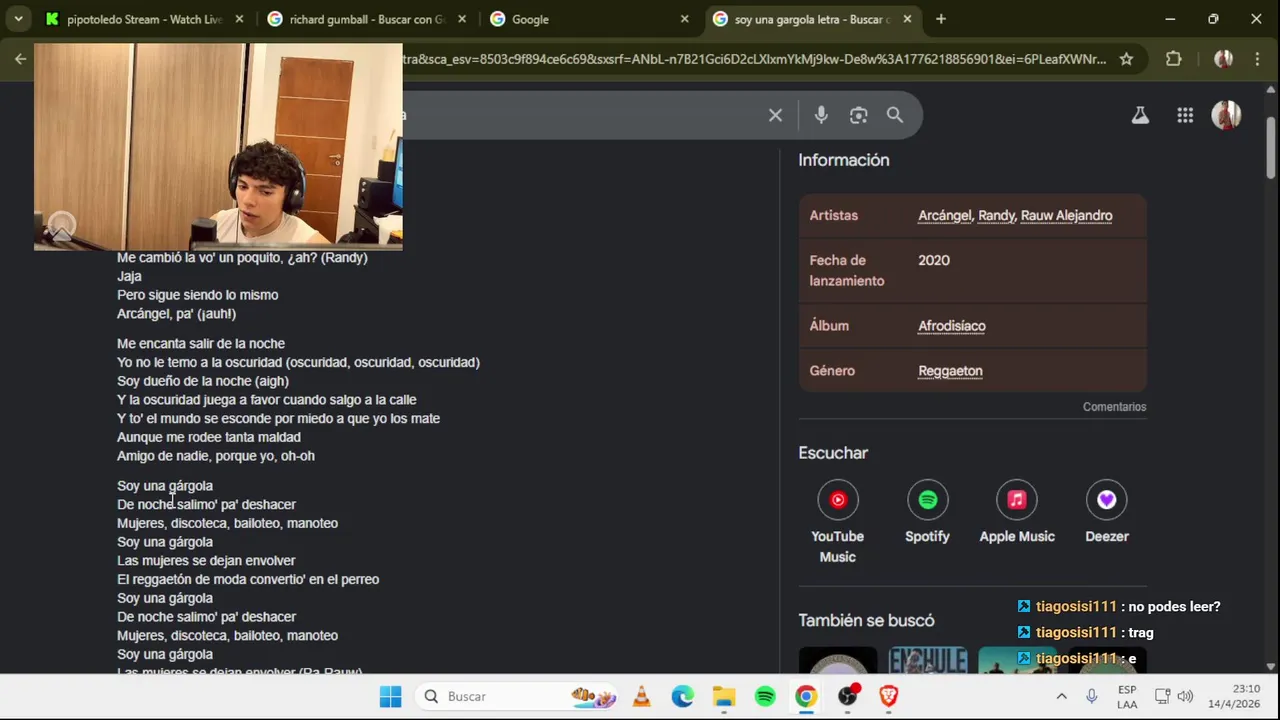This screenshot has height=720, width=1280.
Task: Open Randy artist link
Action: 996,216
